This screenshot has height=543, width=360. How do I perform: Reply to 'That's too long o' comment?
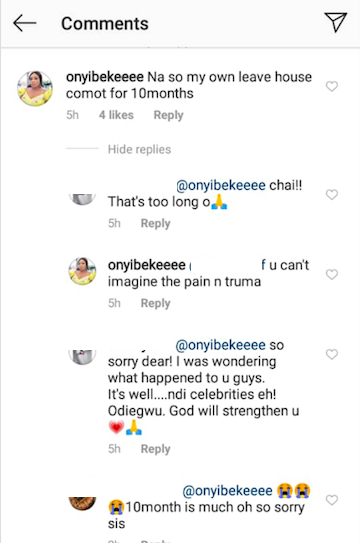tap(155, 223)
